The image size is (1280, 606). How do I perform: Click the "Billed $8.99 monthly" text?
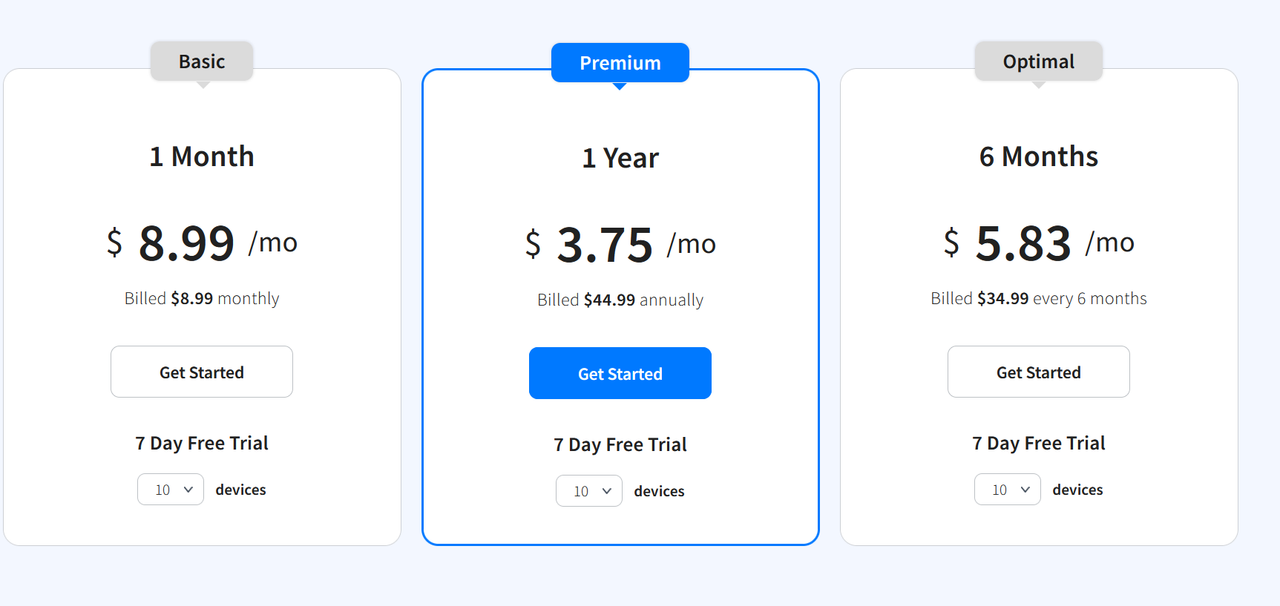[x=202, y=298]
